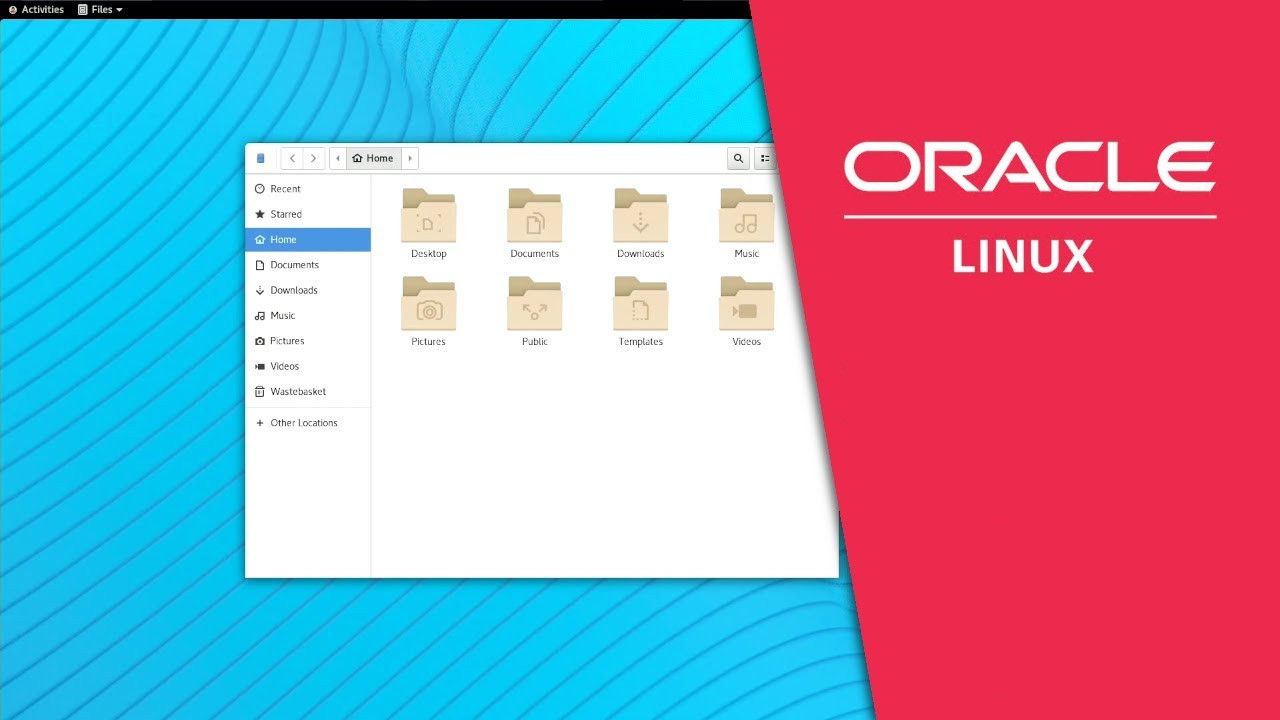Click Other Locations in the sidebar

[x=303, y=423]
